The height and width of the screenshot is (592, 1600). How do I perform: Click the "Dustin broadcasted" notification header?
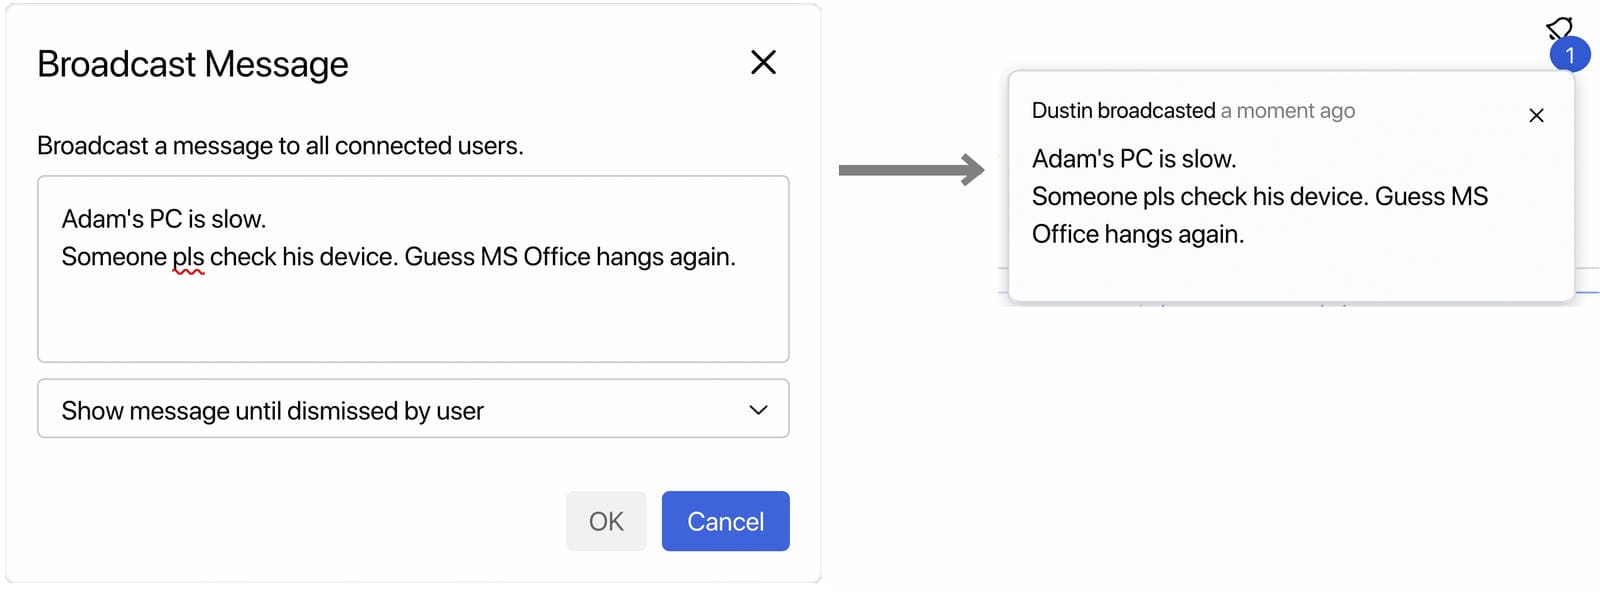pyautogui.click(x=1123, y=111)
